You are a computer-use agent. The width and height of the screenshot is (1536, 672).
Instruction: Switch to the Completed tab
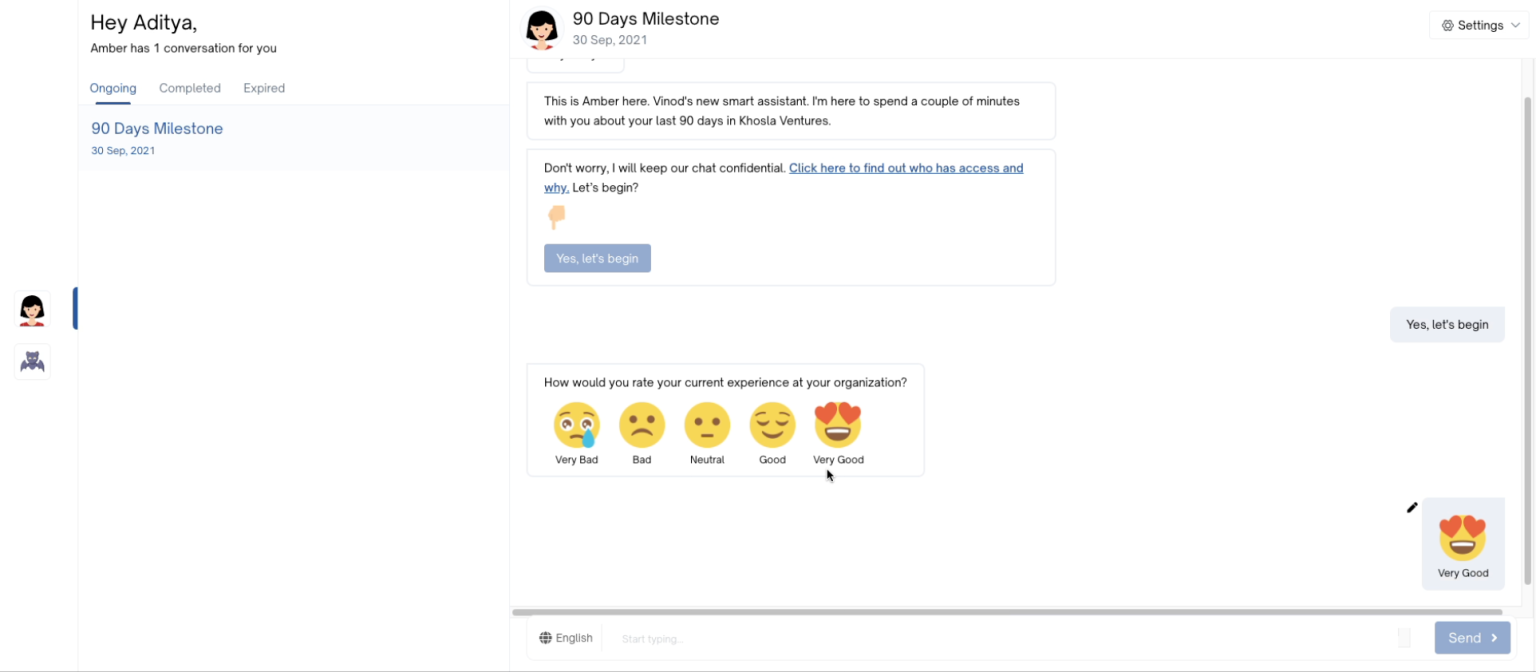(190, 88)
